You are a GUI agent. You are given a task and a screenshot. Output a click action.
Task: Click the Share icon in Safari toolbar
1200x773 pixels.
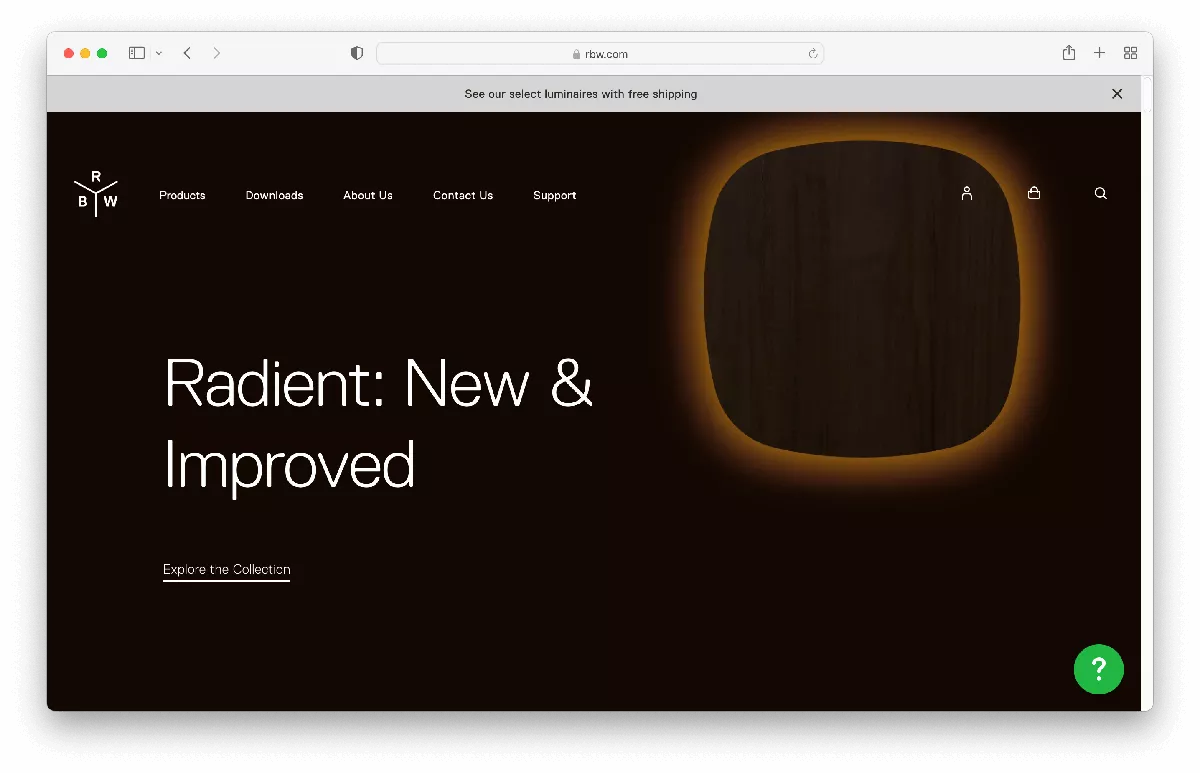click(x=1069, y=52)
